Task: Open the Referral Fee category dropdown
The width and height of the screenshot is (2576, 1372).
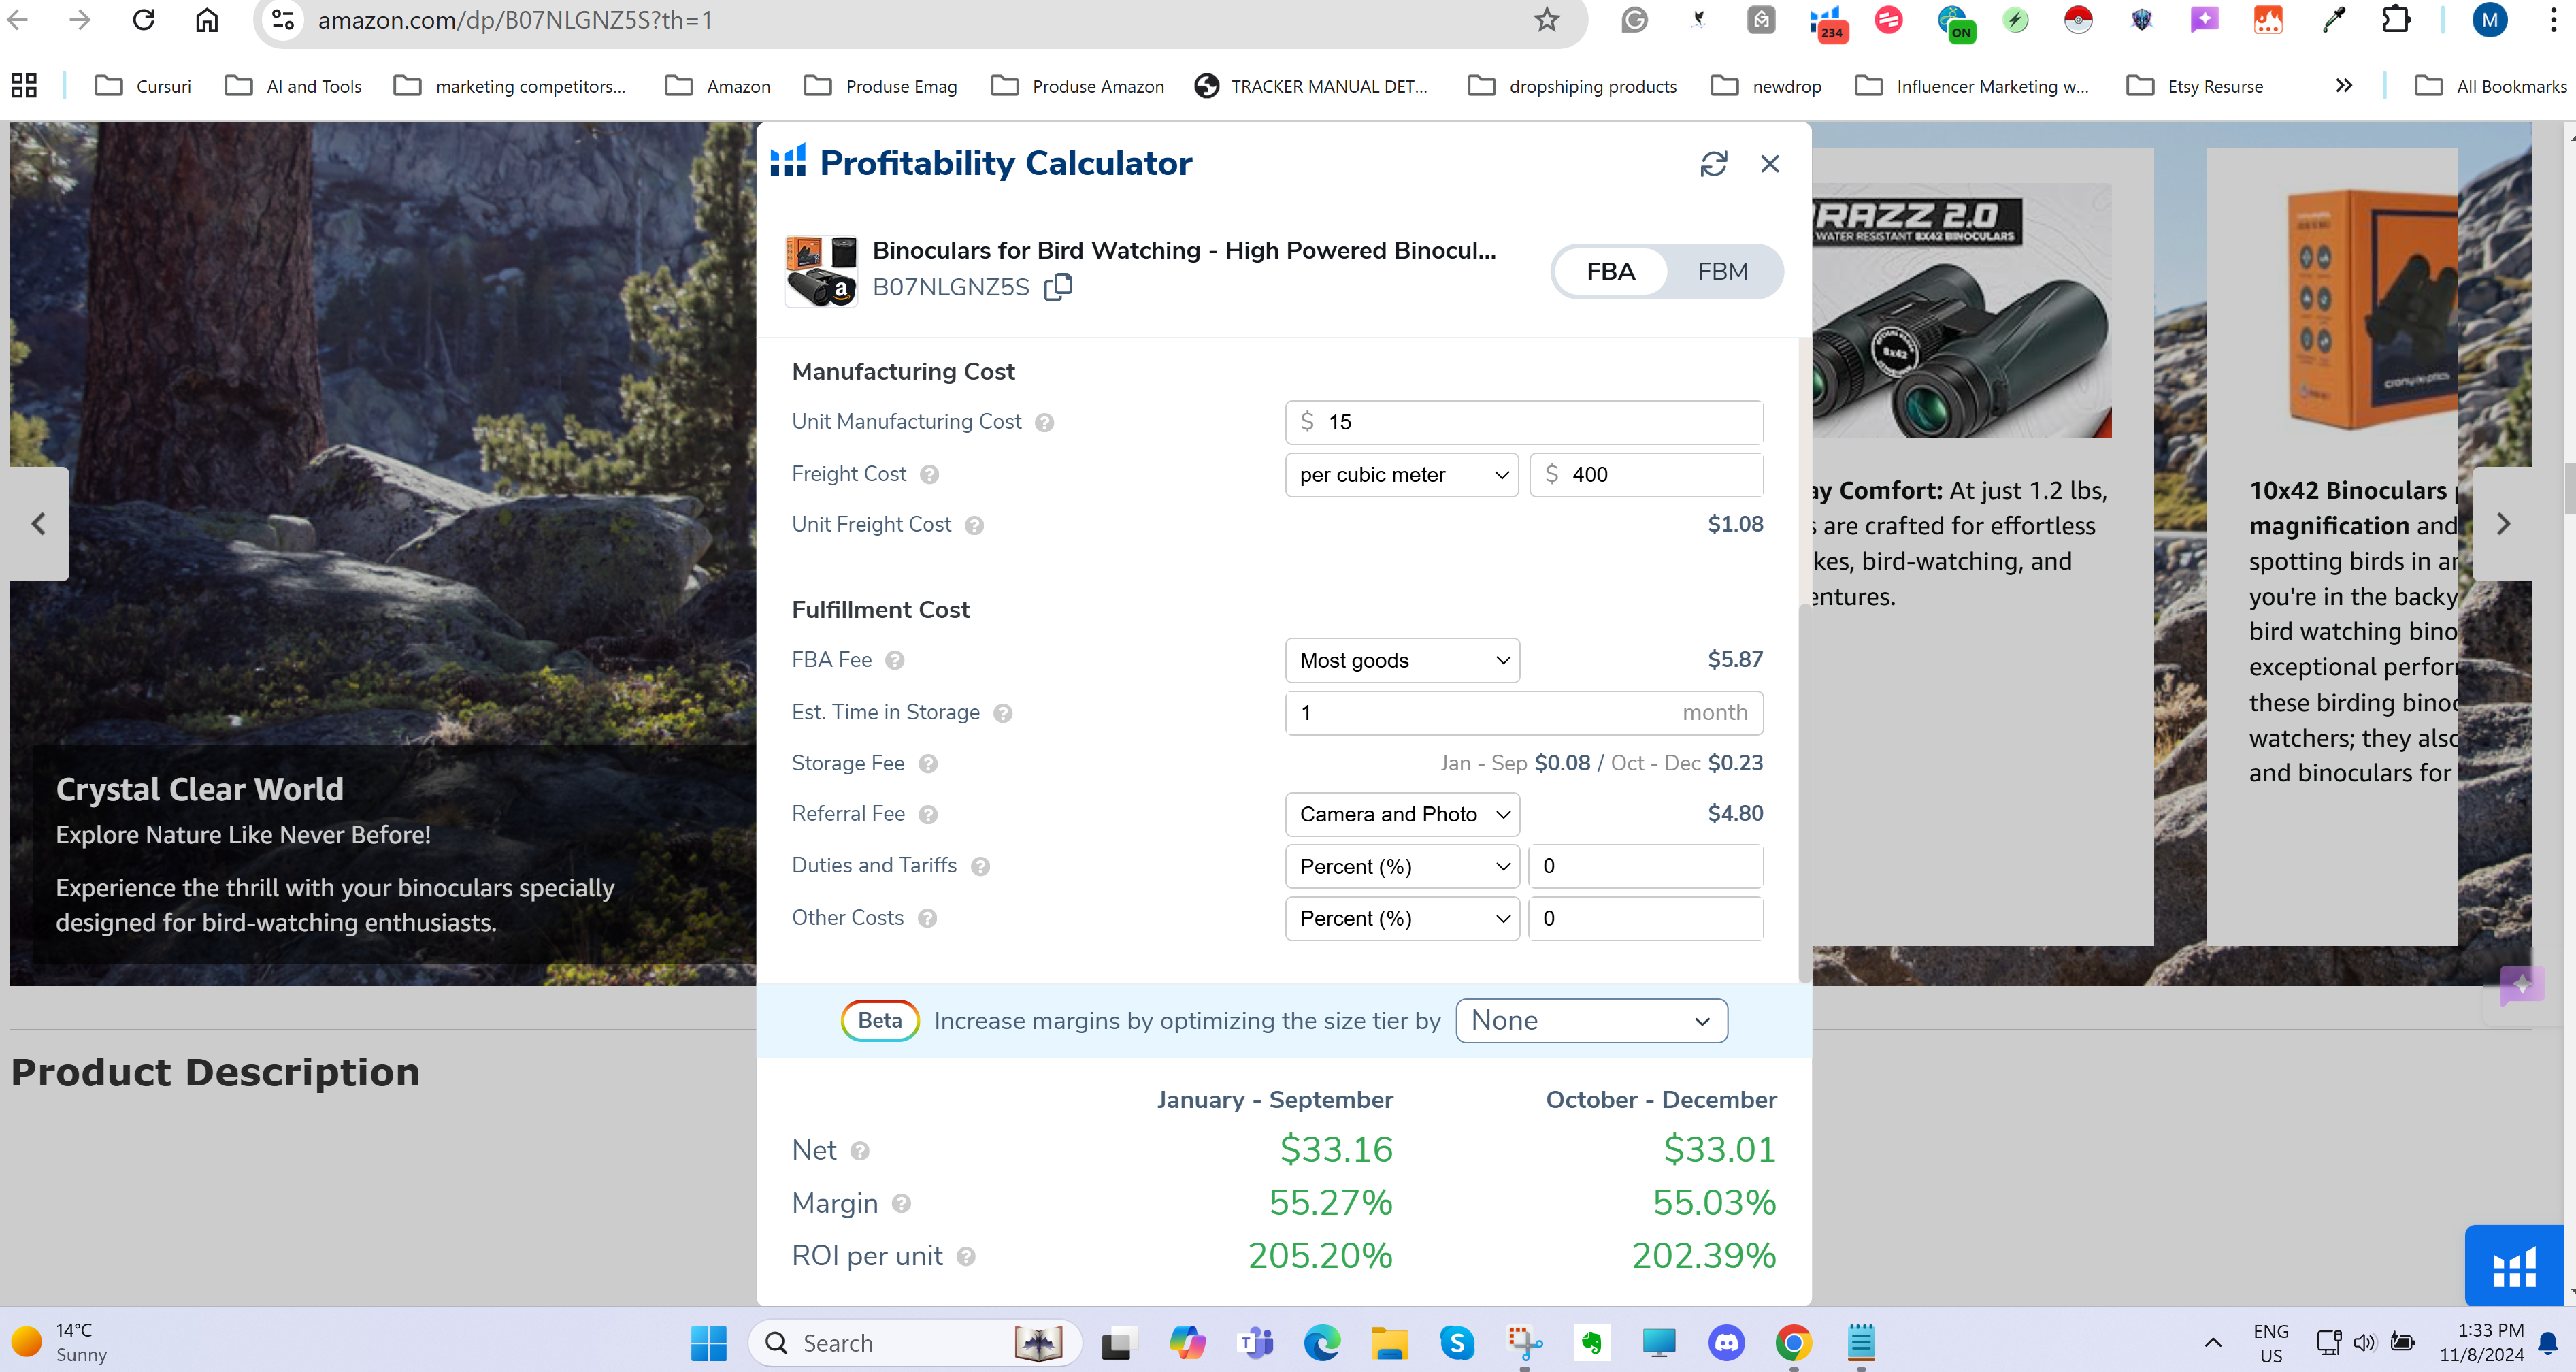Action: (x=1402, y=814)
